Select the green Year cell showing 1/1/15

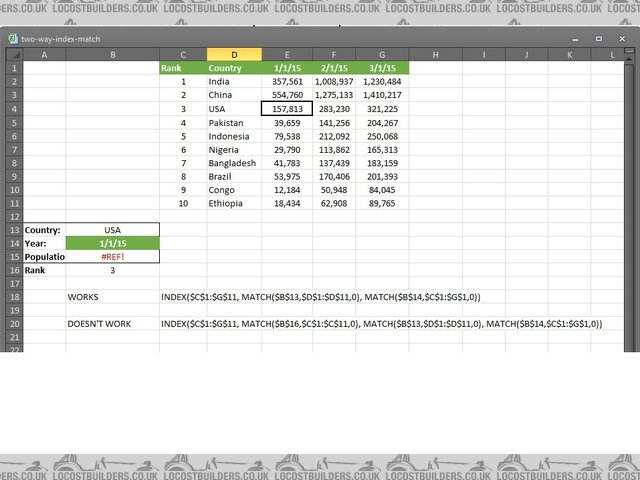pyautogui.click(x=112, y=243)
